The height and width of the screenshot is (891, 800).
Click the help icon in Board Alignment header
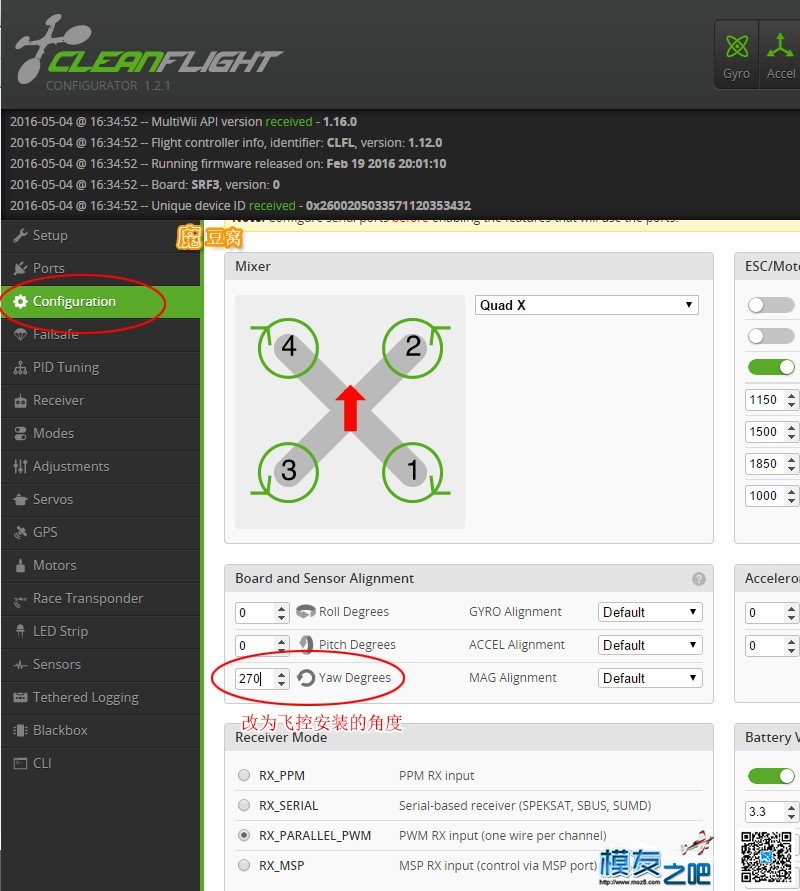pos(699,578)
